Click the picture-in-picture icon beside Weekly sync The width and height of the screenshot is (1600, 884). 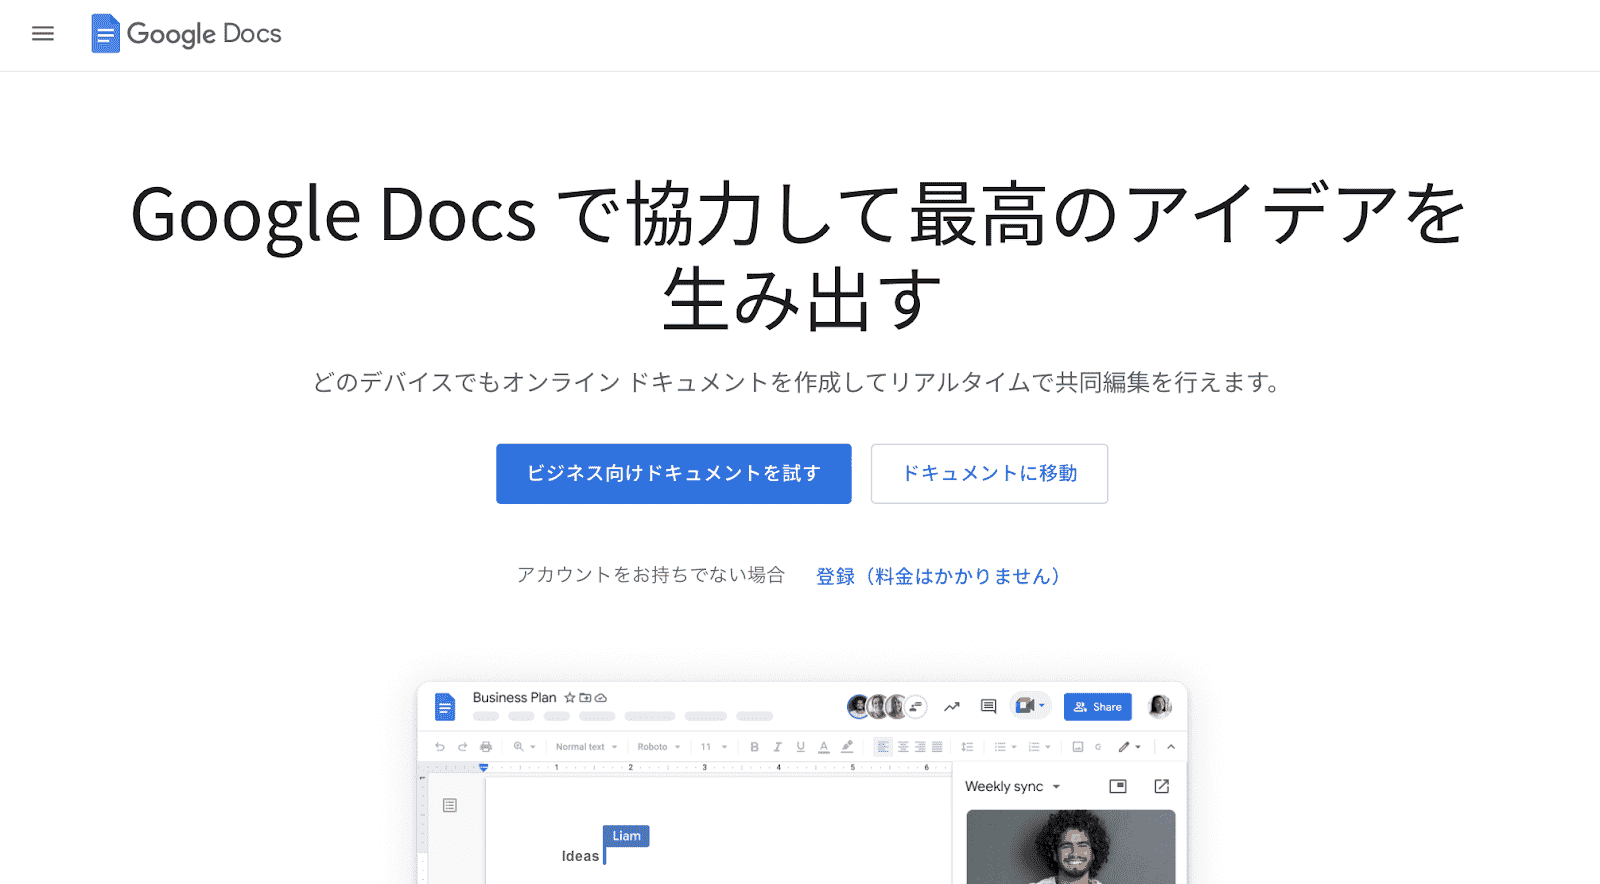tap(1118, 787)
